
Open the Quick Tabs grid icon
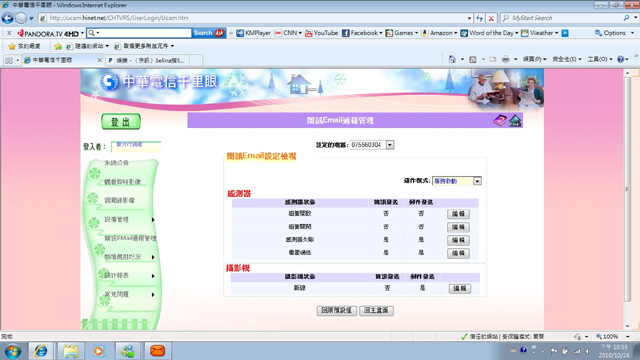point(9,60)
